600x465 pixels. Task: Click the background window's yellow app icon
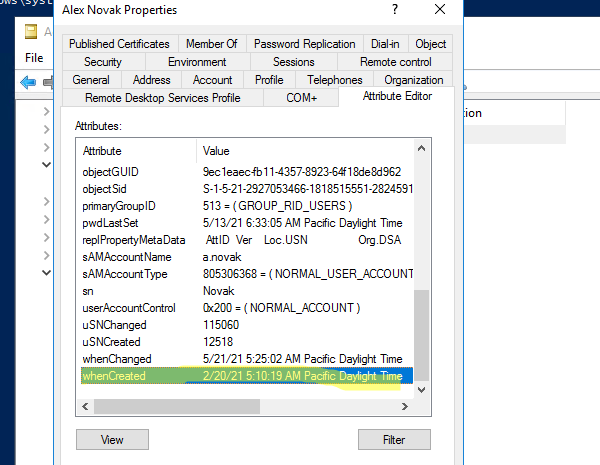[31, 31]
